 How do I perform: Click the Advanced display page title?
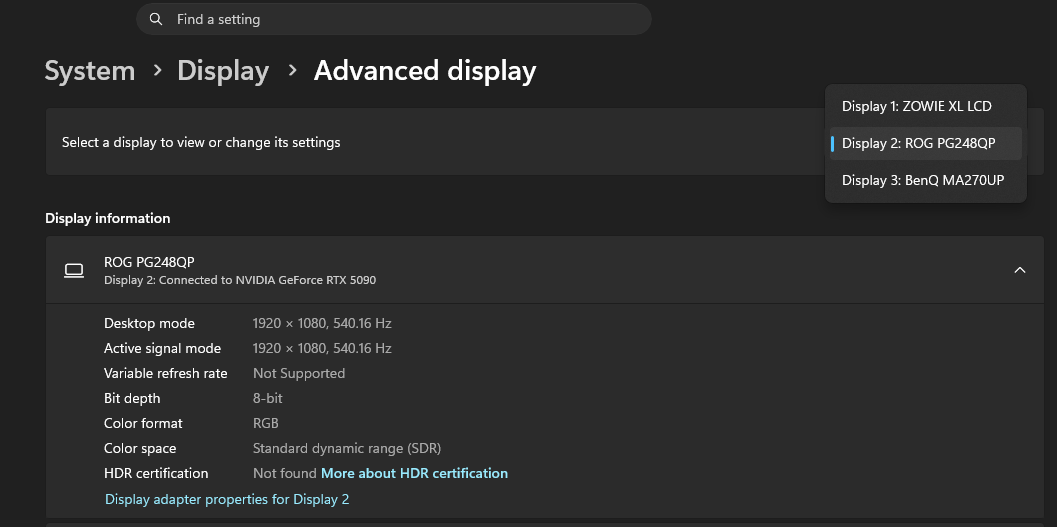425,71
